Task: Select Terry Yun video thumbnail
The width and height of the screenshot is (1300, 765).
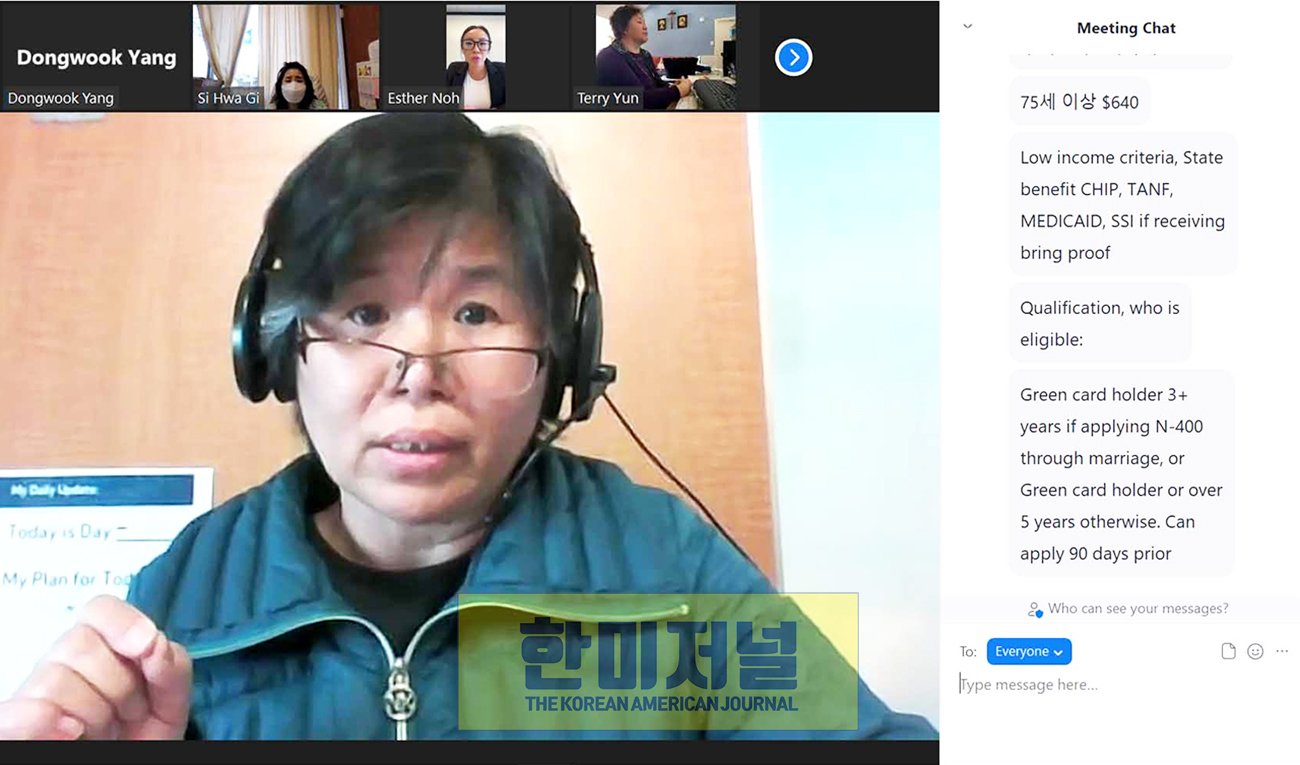Action: tap(665, 57)
